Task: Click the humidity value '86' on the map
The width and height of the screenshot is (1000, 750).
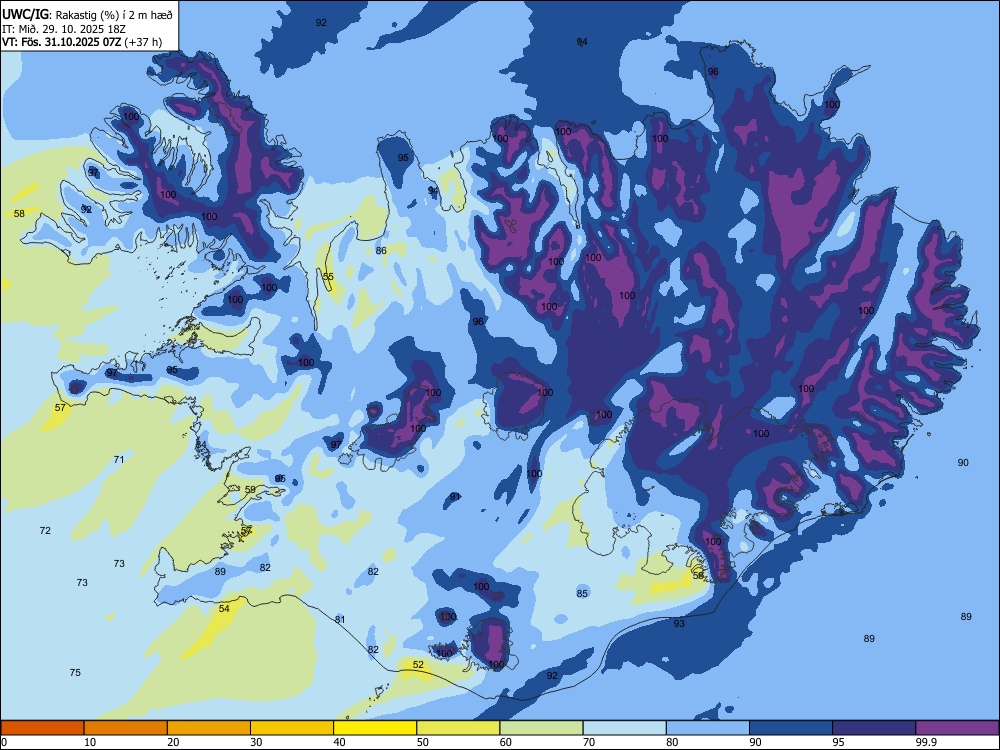Action: coord(381,251)
